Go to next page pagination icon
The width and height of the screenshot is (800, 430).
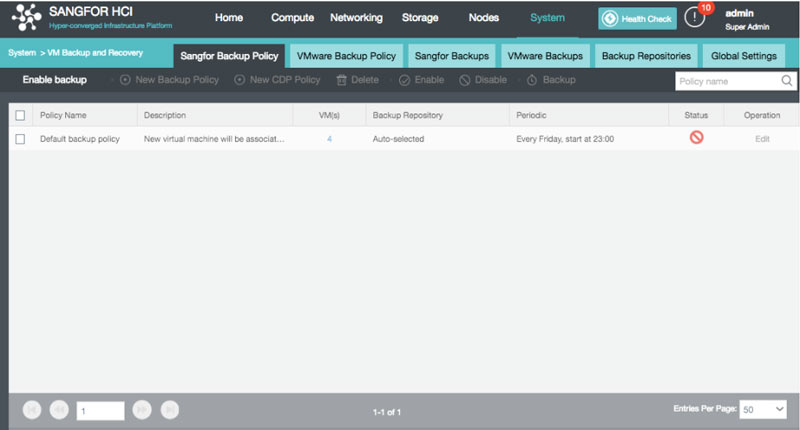tap(142, 410)
